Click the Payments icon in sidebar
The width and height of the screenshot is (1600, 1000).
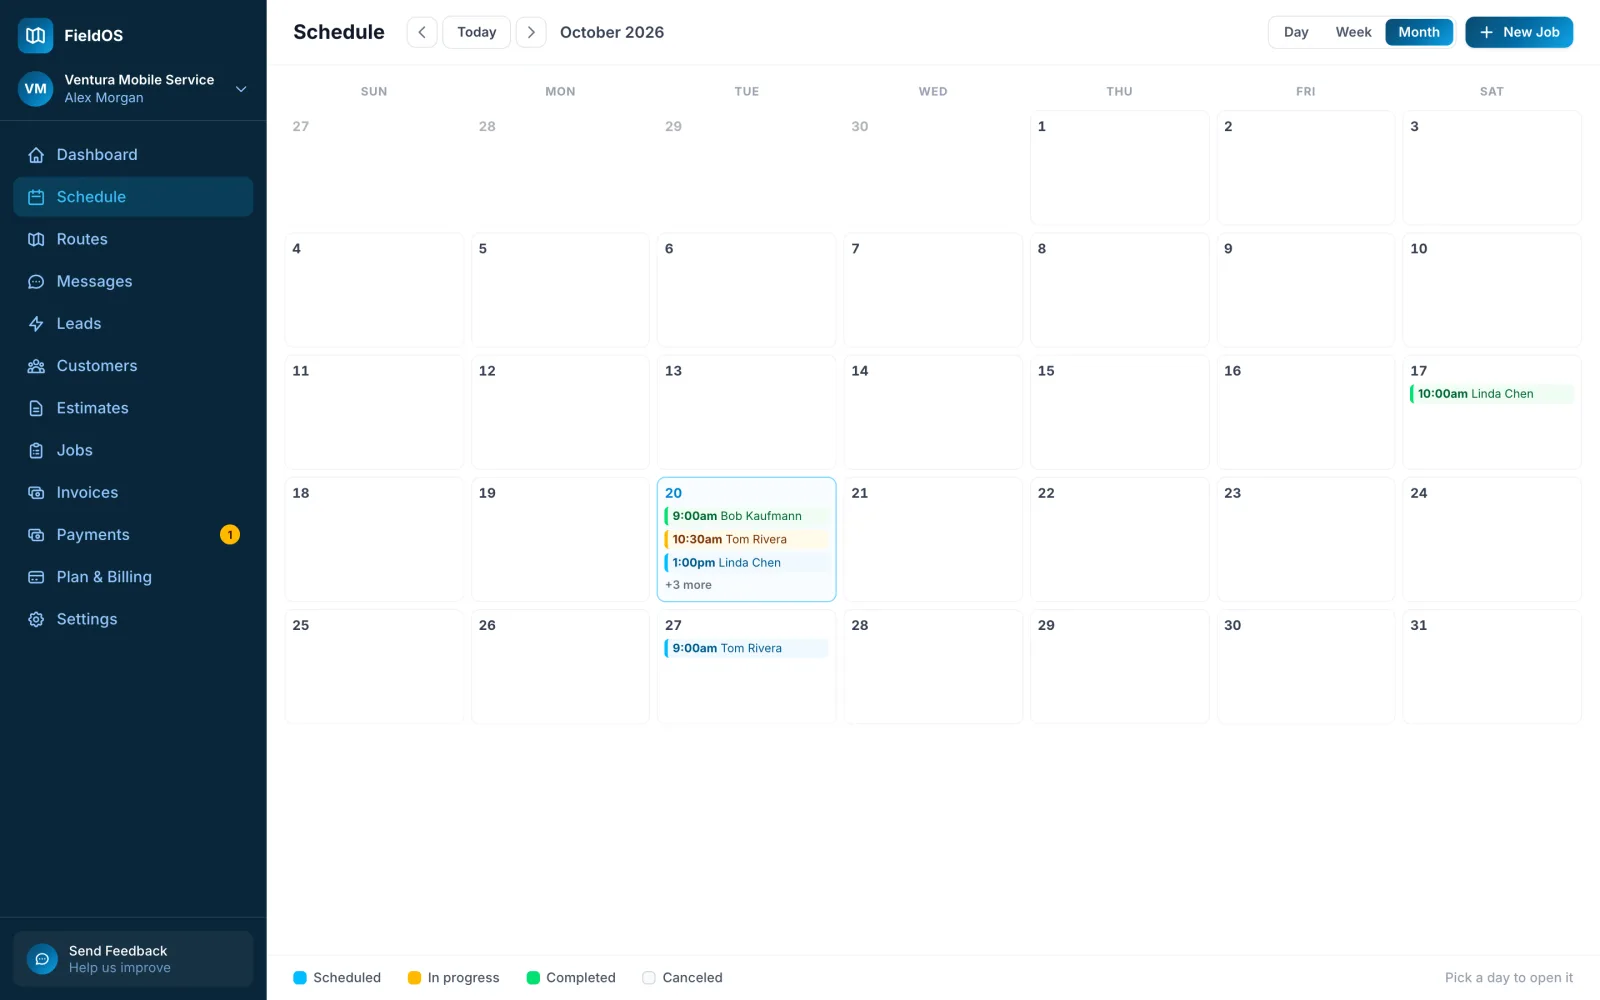pyautogui.click(x=36, y=535)
